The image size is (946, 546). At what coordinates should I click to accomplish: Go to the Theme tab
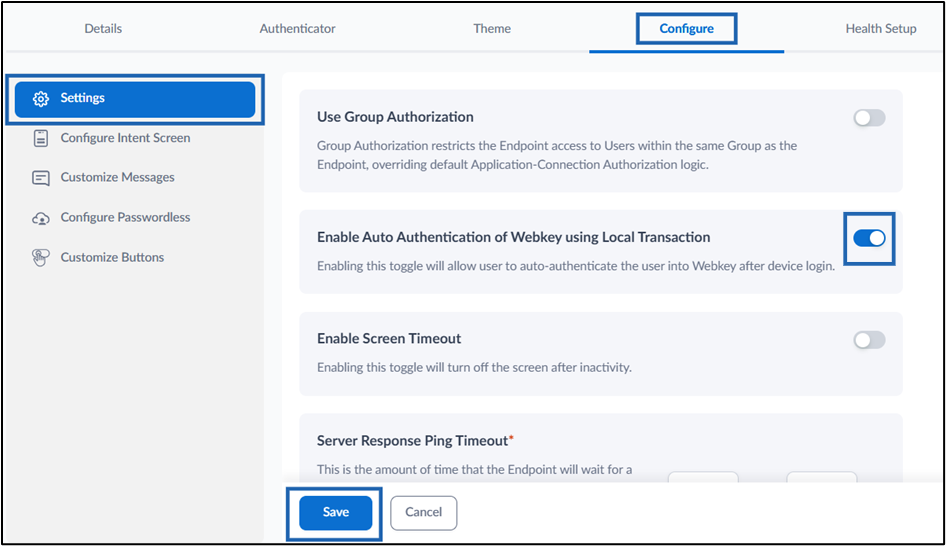tap(492, 28)
